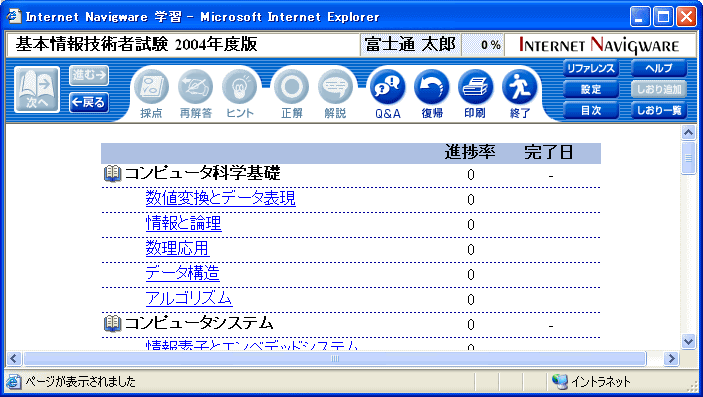Click the ヒント lightbulb icon

click(239, 87)
